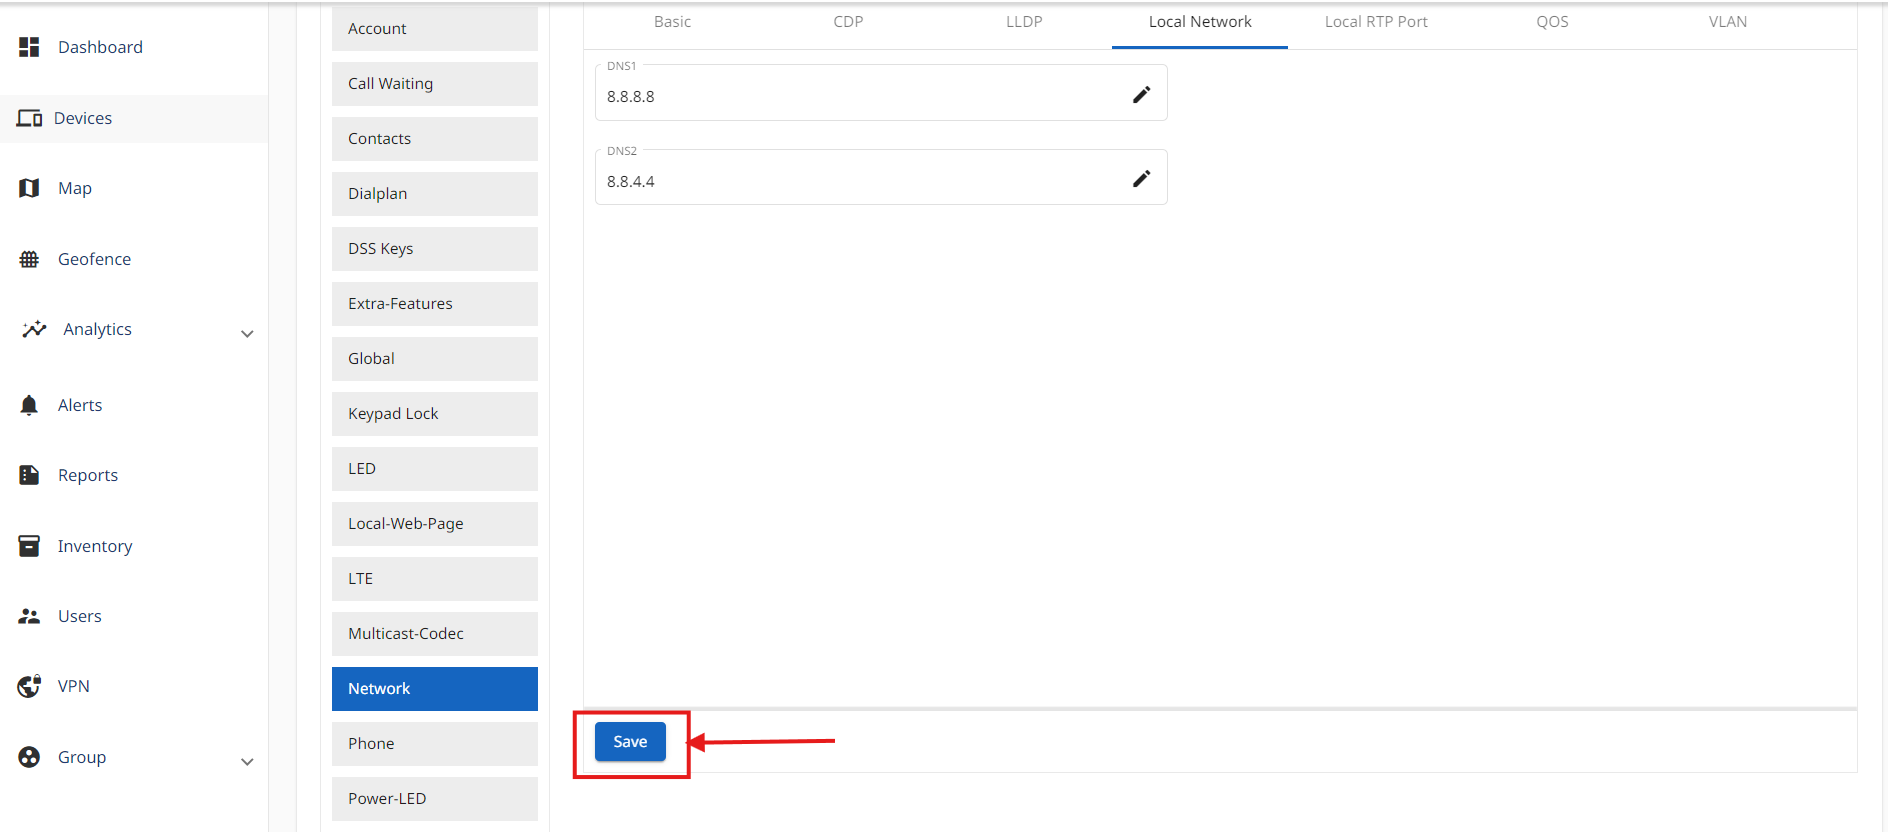The height and width of the screenshot is (832, 1888).
Task: Expand the Analytics submenu chevron
Action: (x=247, y=334)
